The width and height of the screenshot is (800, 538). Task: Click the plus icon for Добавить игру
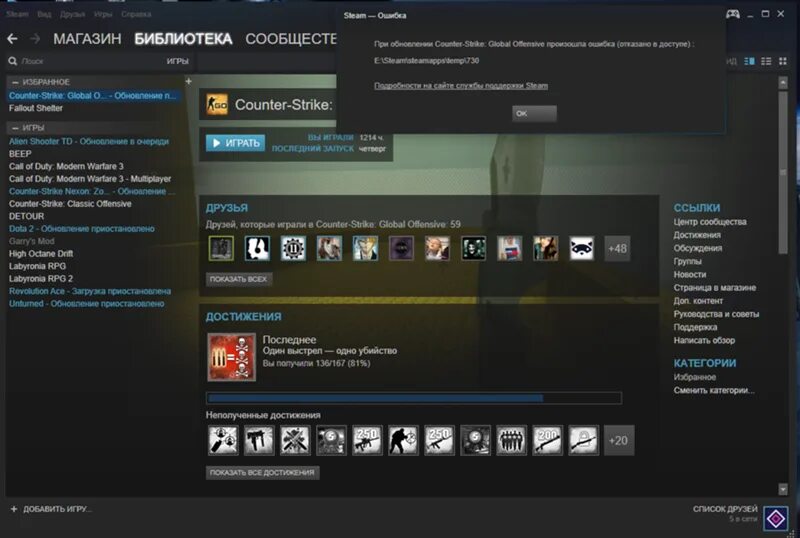tap(14, 509)
